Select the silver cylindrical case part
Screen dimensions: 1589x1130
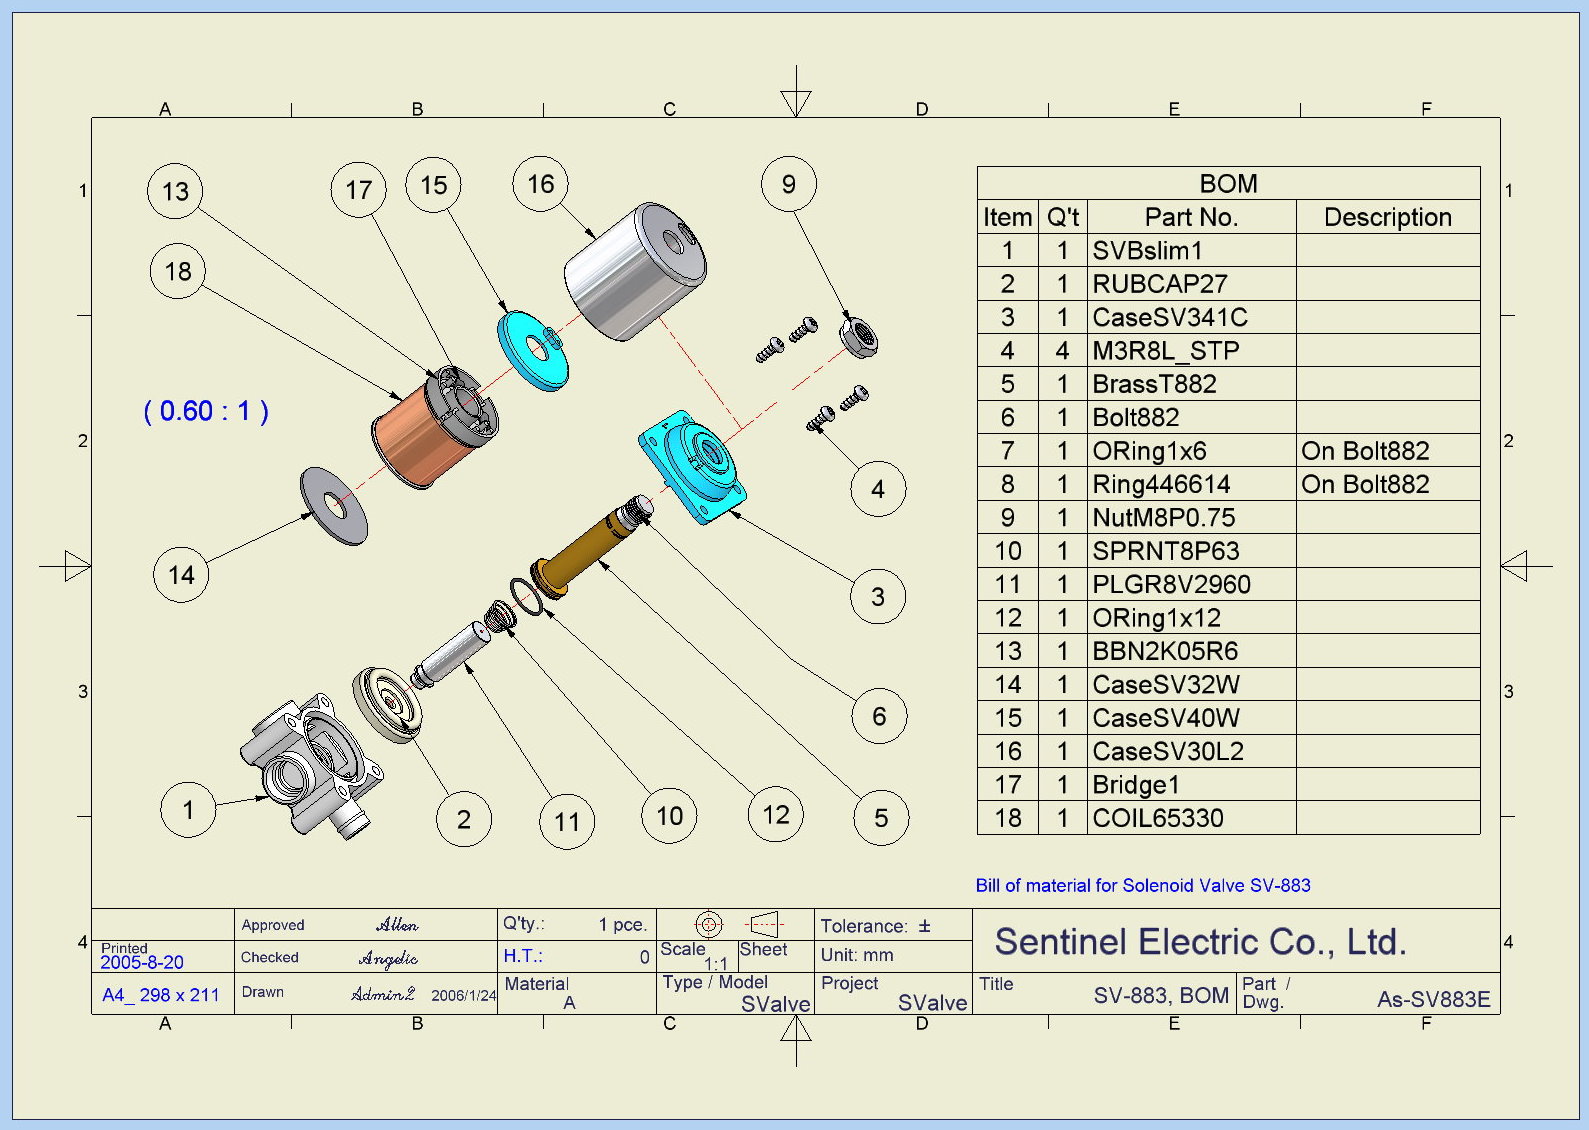click(633, 272)
